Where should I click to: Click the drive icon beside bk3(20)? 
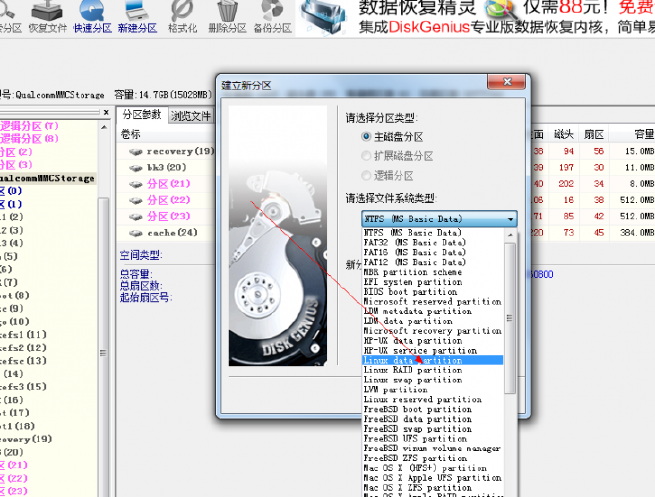(136, 168)
